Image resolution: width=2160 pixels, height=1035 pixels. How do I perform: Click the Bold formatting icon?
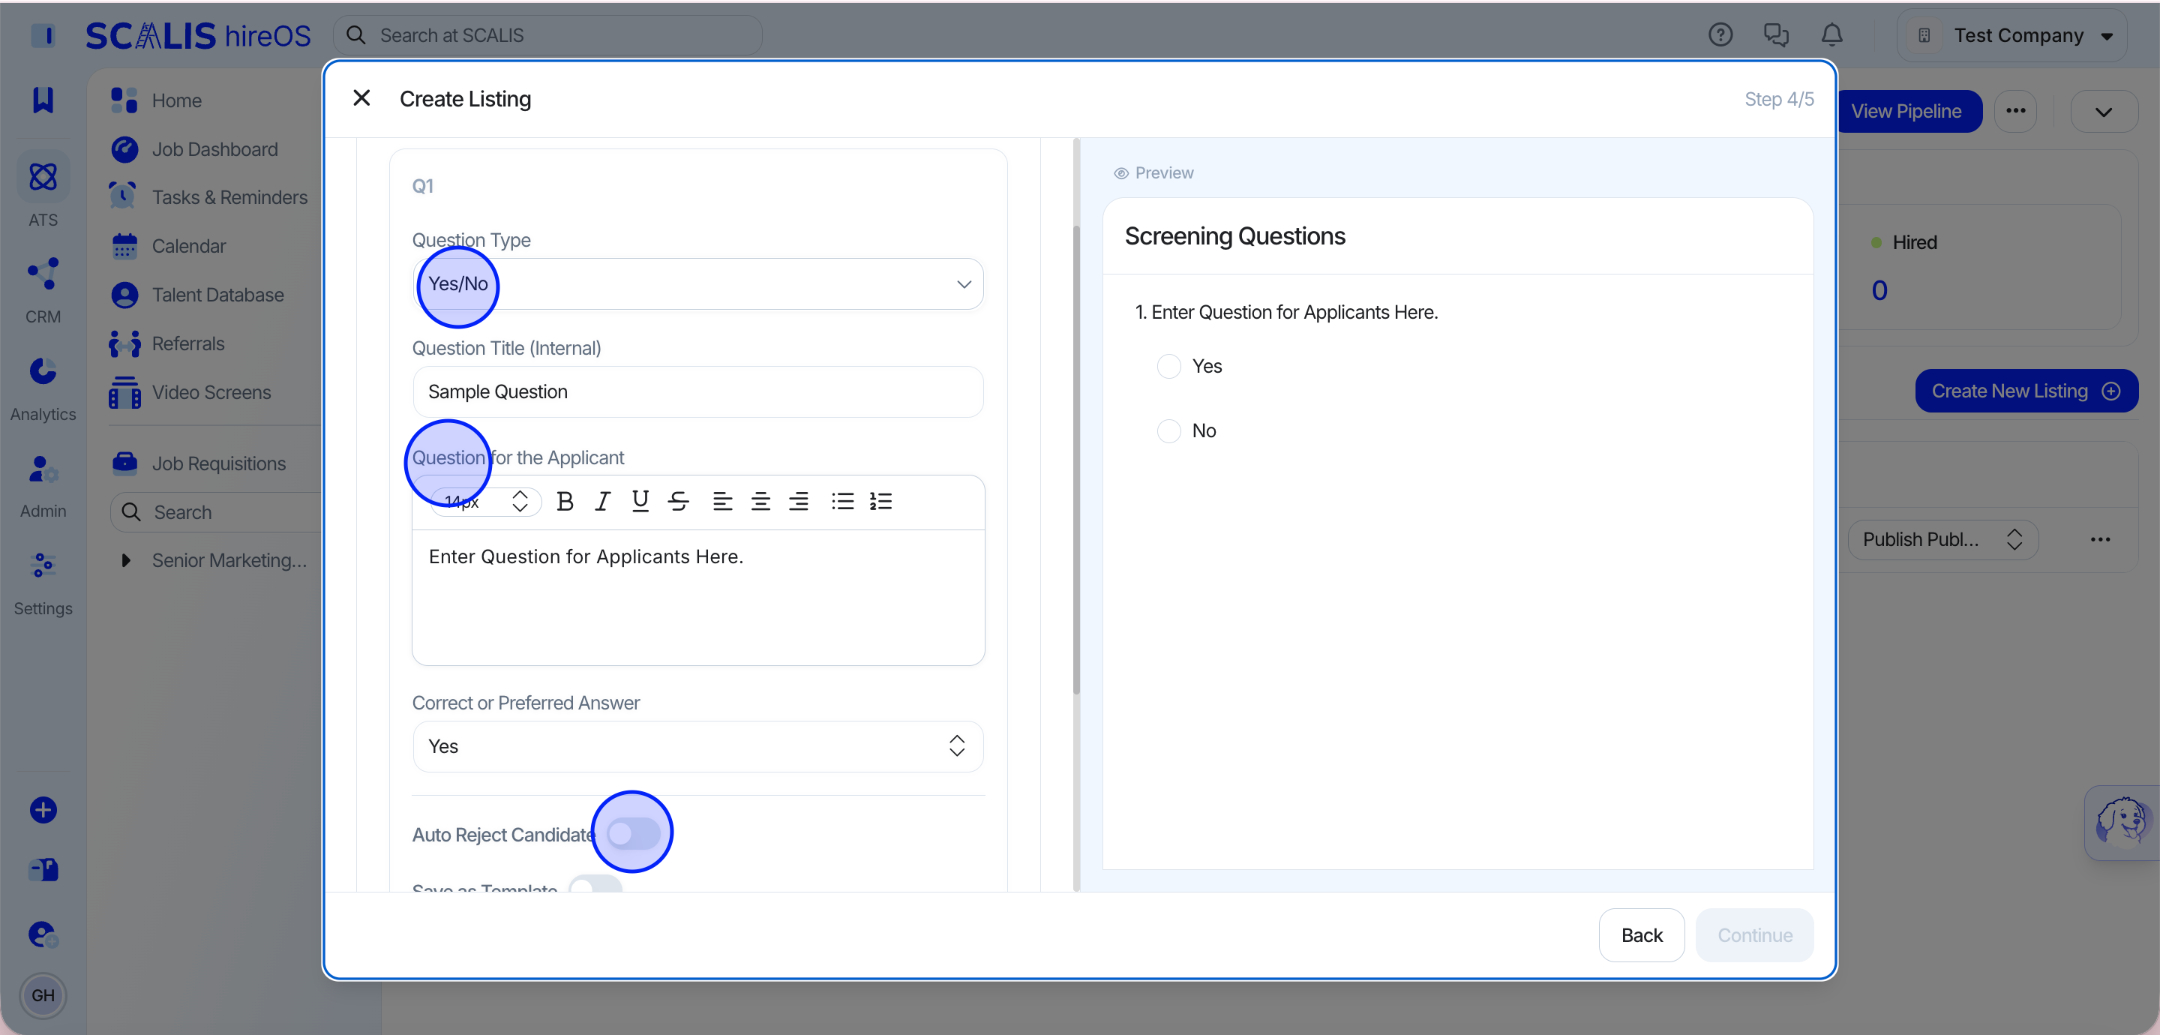[565, 502]
